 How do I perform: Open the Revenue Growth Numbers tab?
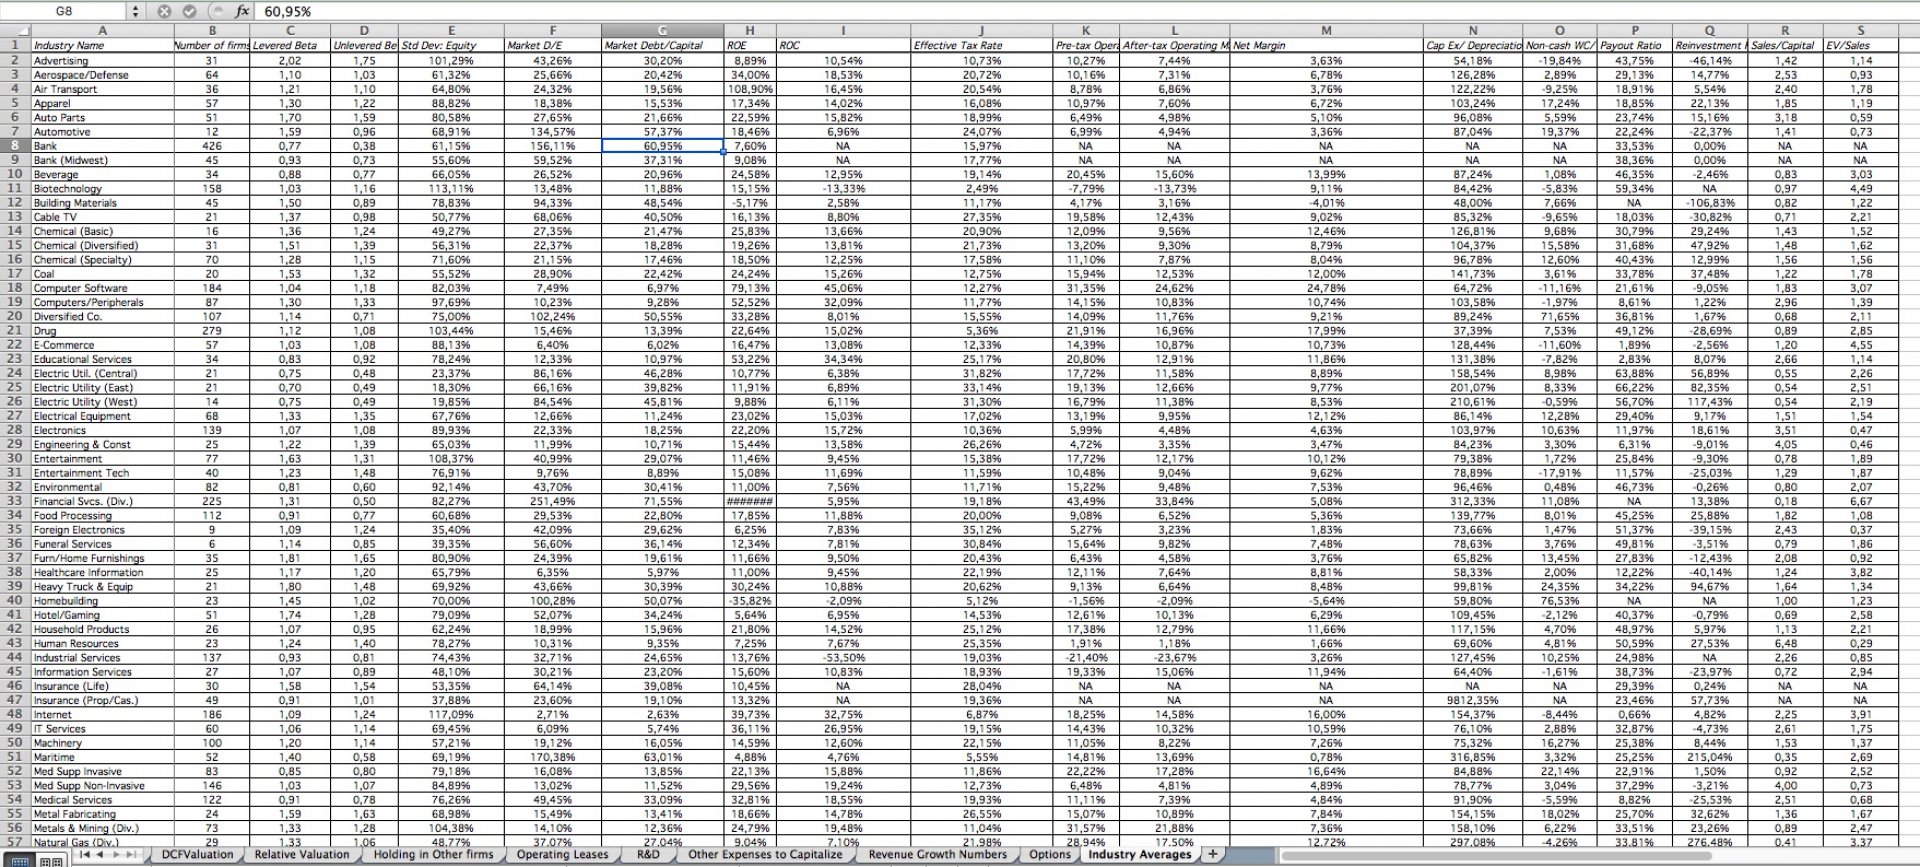(937, 855)
